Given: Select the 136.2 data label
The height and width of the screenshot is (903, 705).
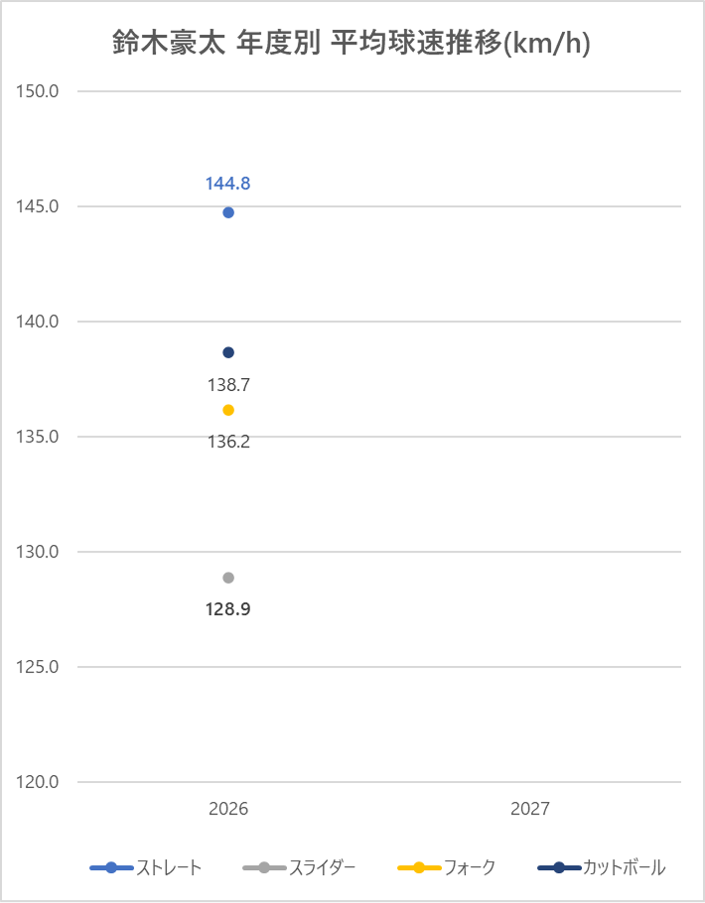Looking at the screenshot, I should point(229,442).
